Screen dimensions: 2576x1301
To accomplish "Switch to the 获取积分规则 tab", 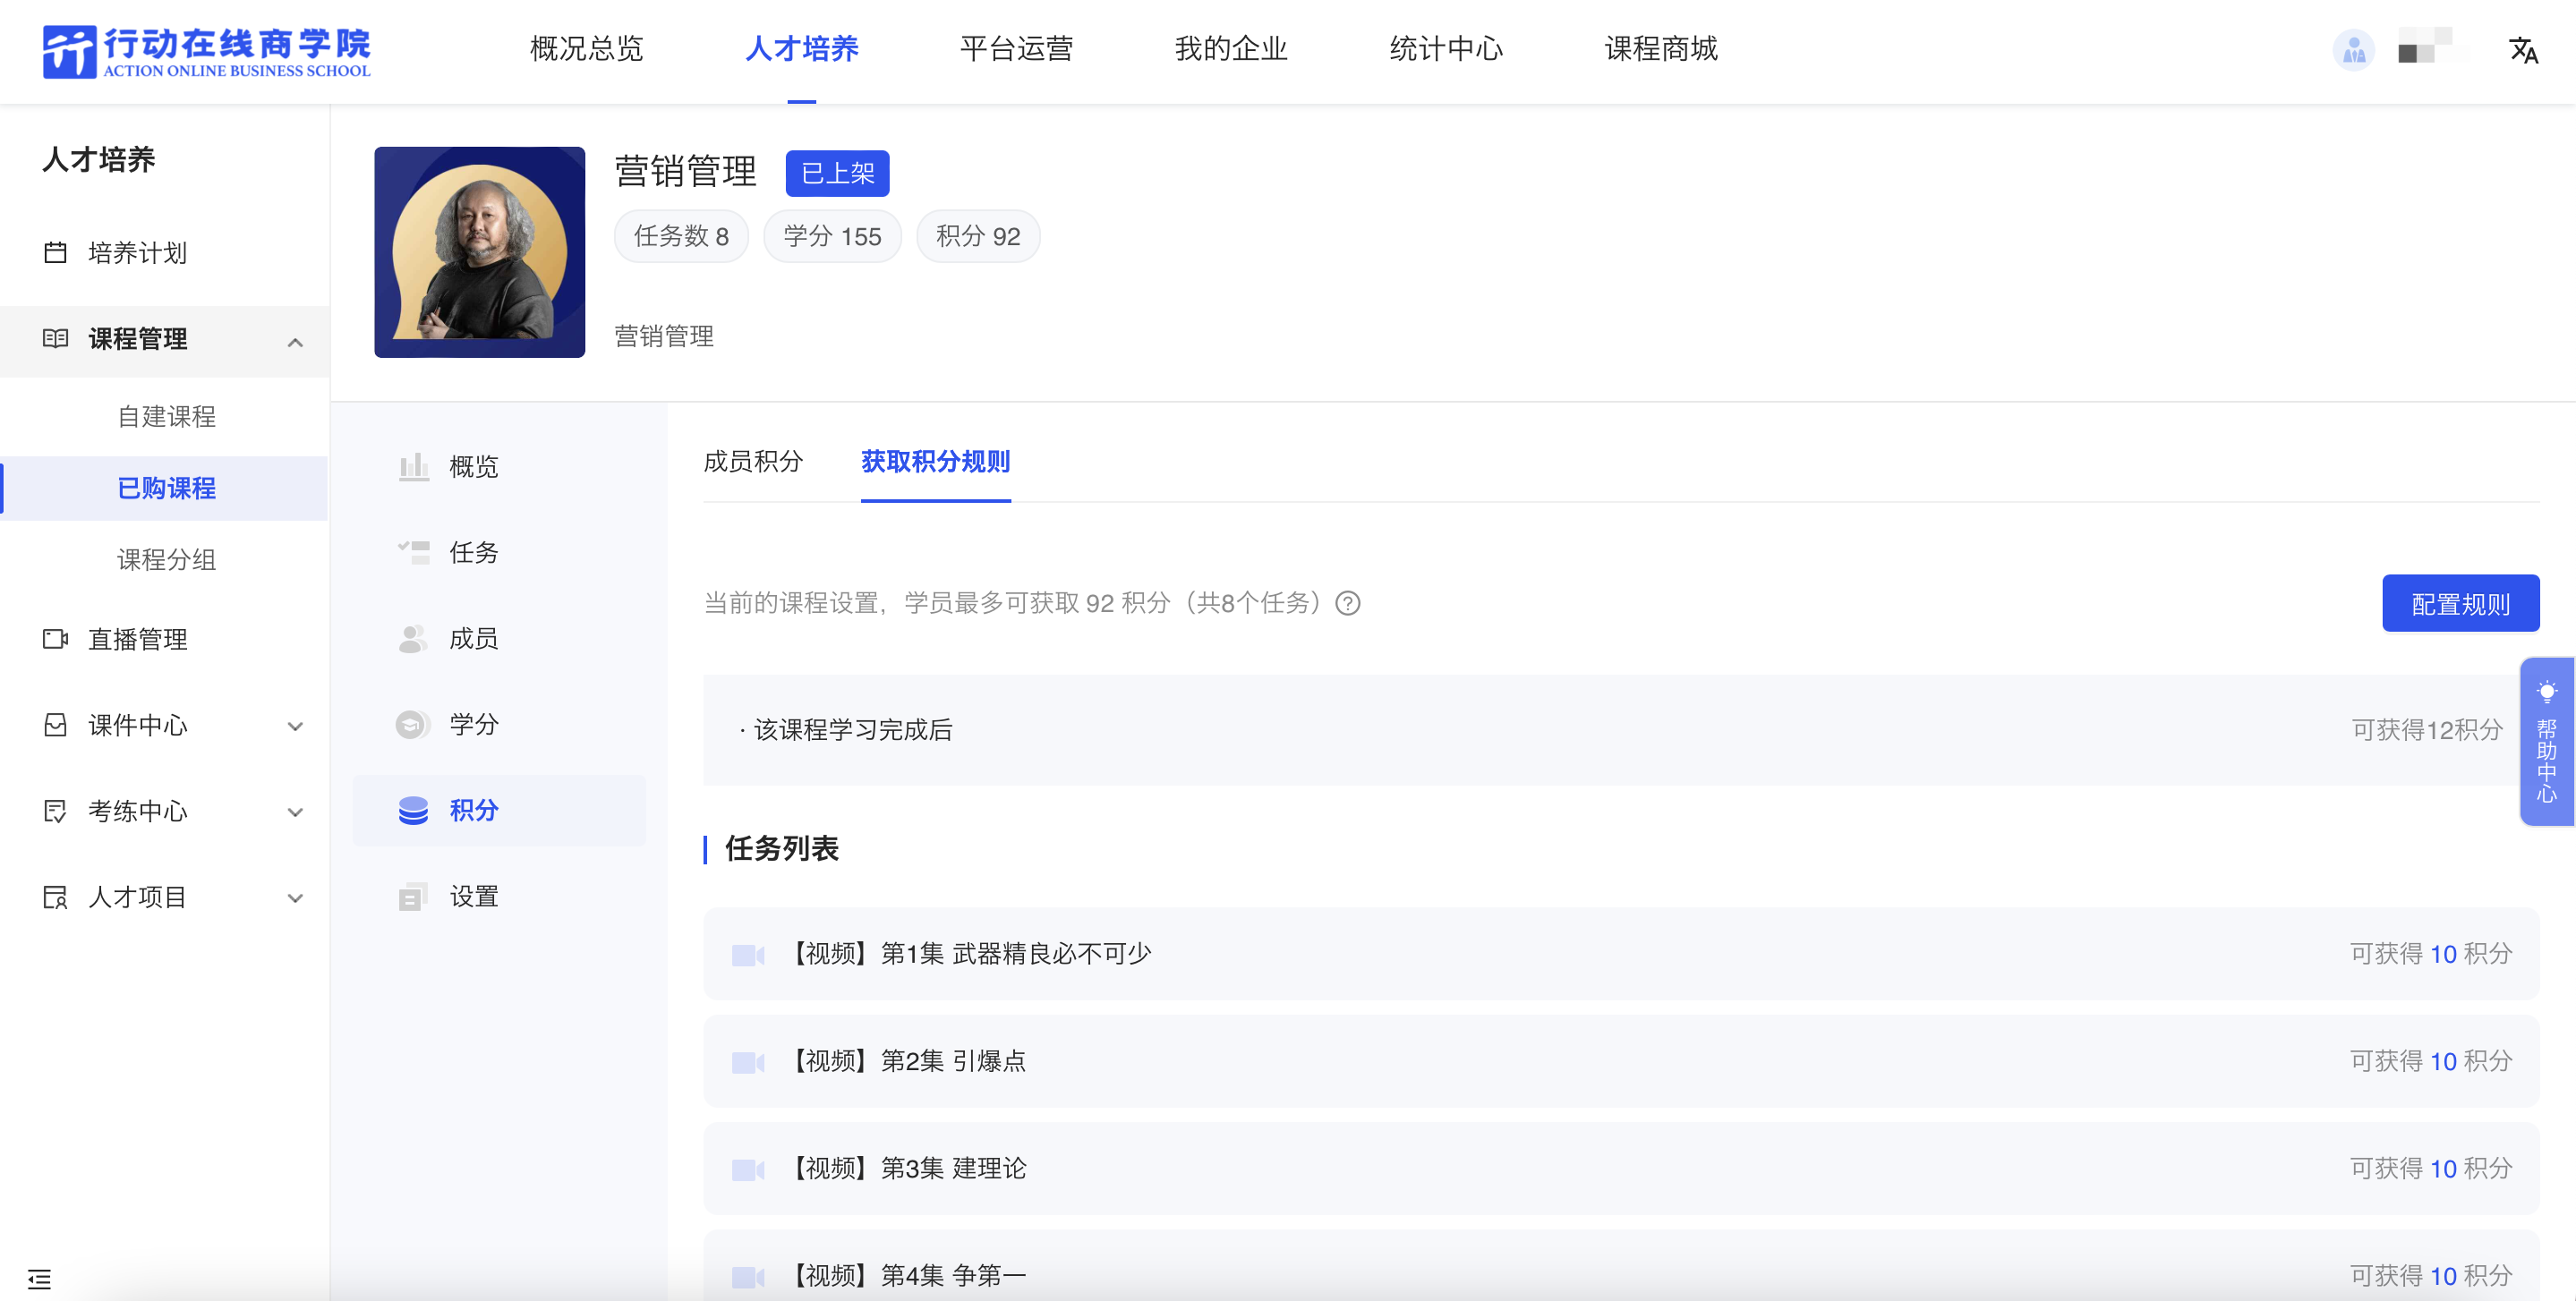I will tap(935, 461).
